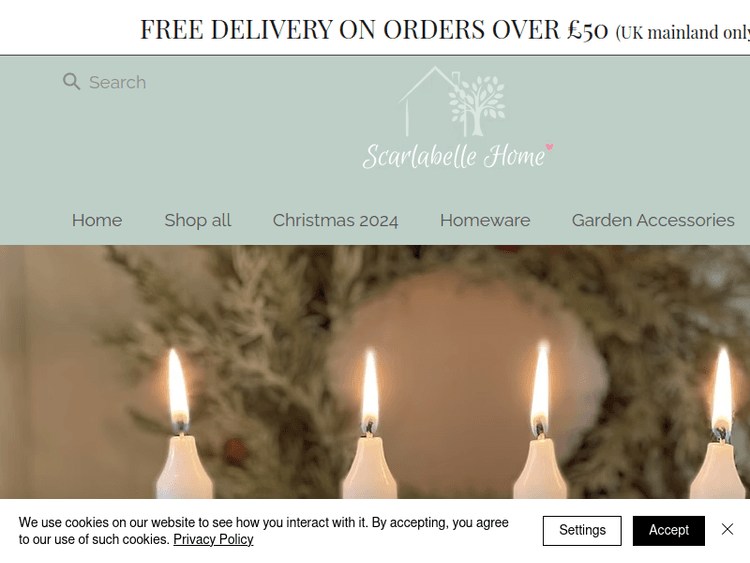Open cookie Settings

coord(582,530)
